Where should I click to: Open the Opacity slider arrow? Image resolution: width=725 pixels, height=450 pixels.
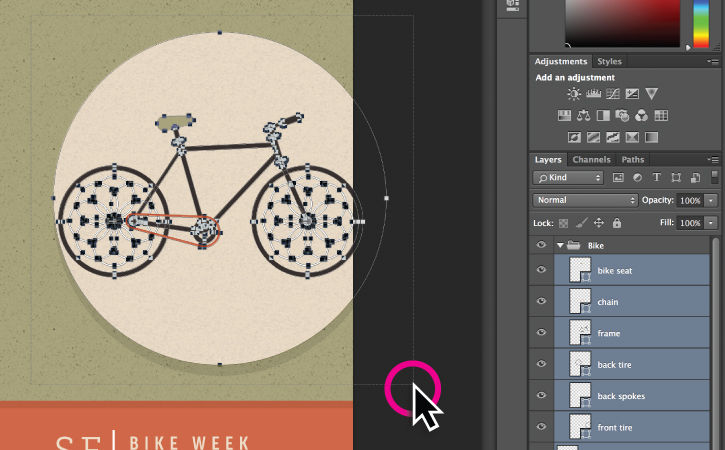(711, 201)
